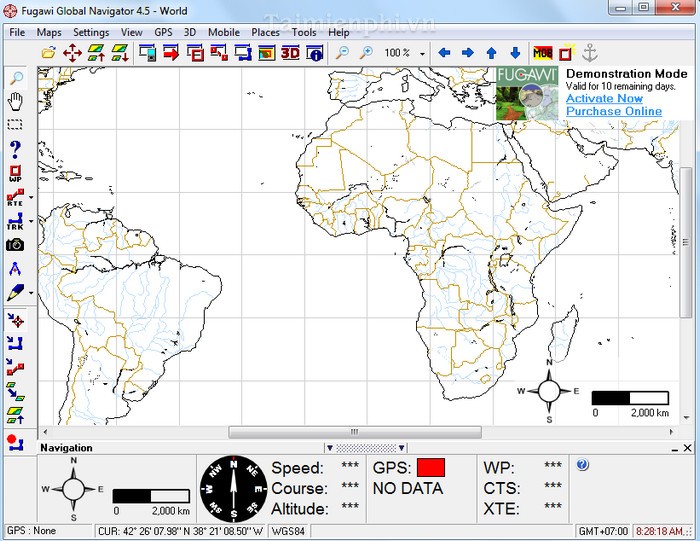
Task: Click the red dot track record icon
Action: tap(15, 442)
